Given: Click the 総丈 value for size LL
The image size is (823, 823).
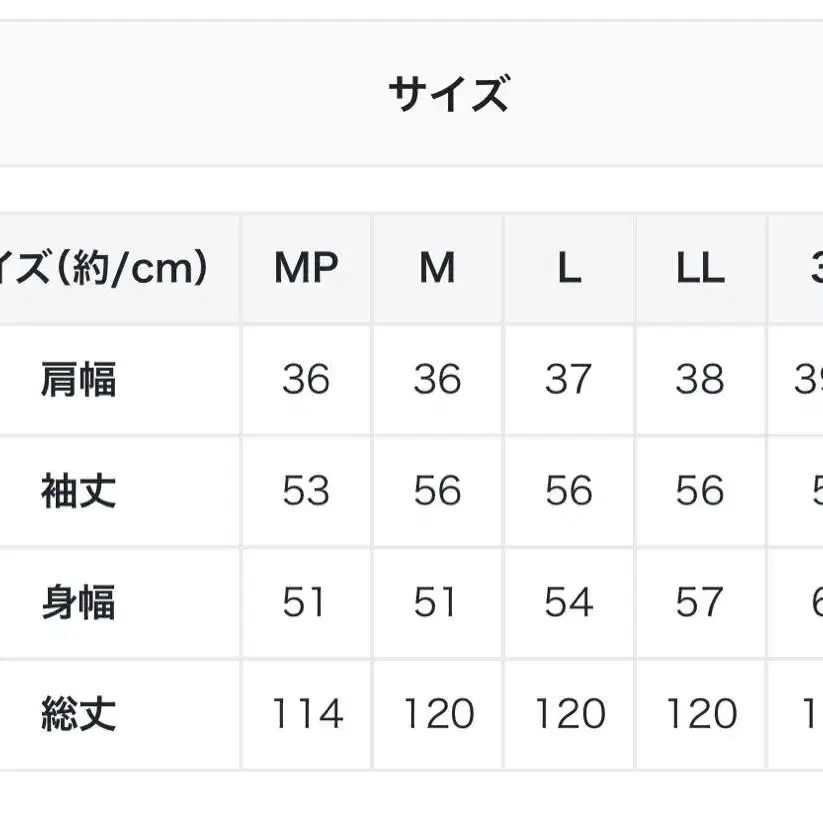Looking at the screenshot, I should point(700,714).
